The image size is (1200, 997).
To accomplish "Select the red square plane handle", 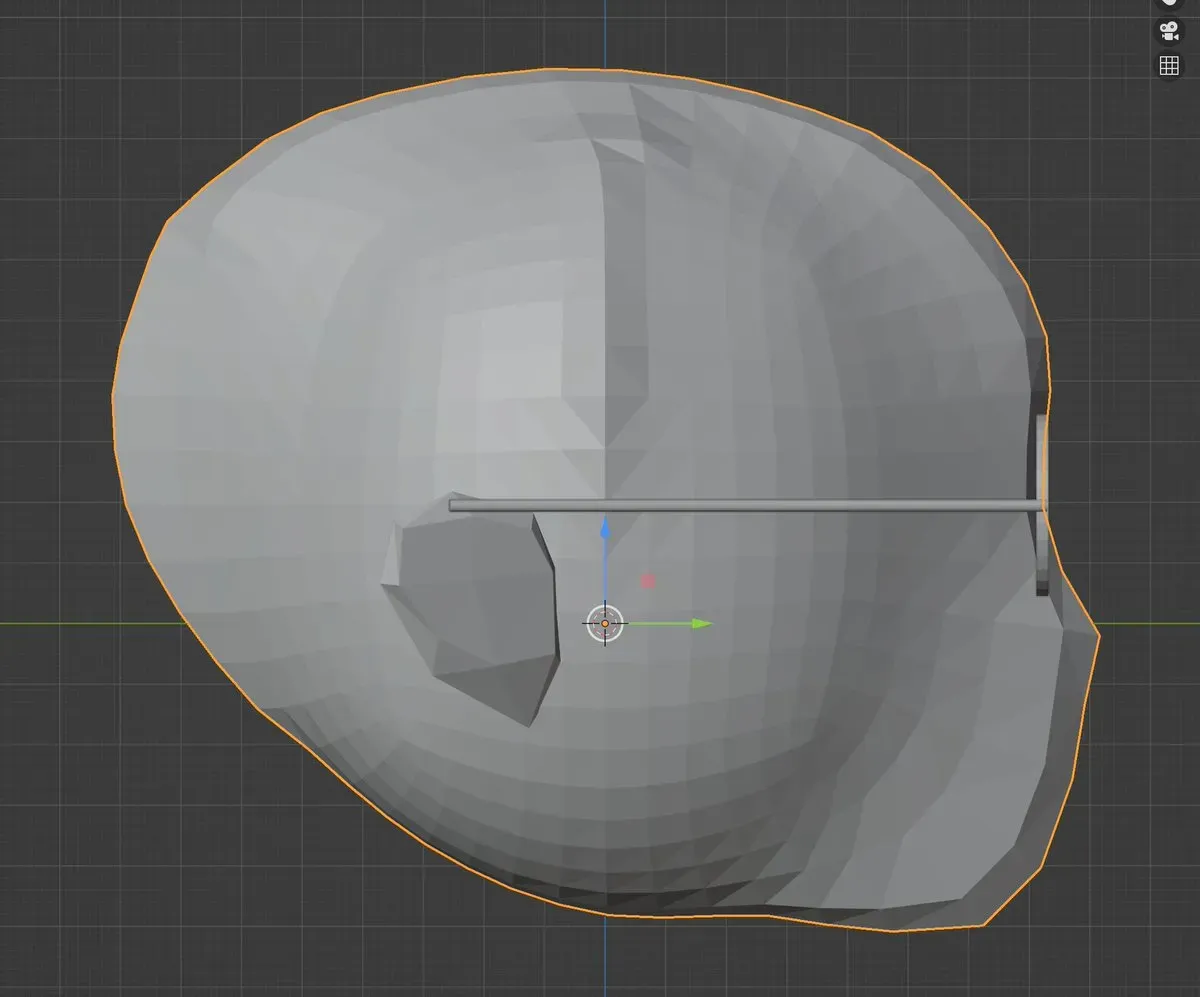I will pos(647,581).
